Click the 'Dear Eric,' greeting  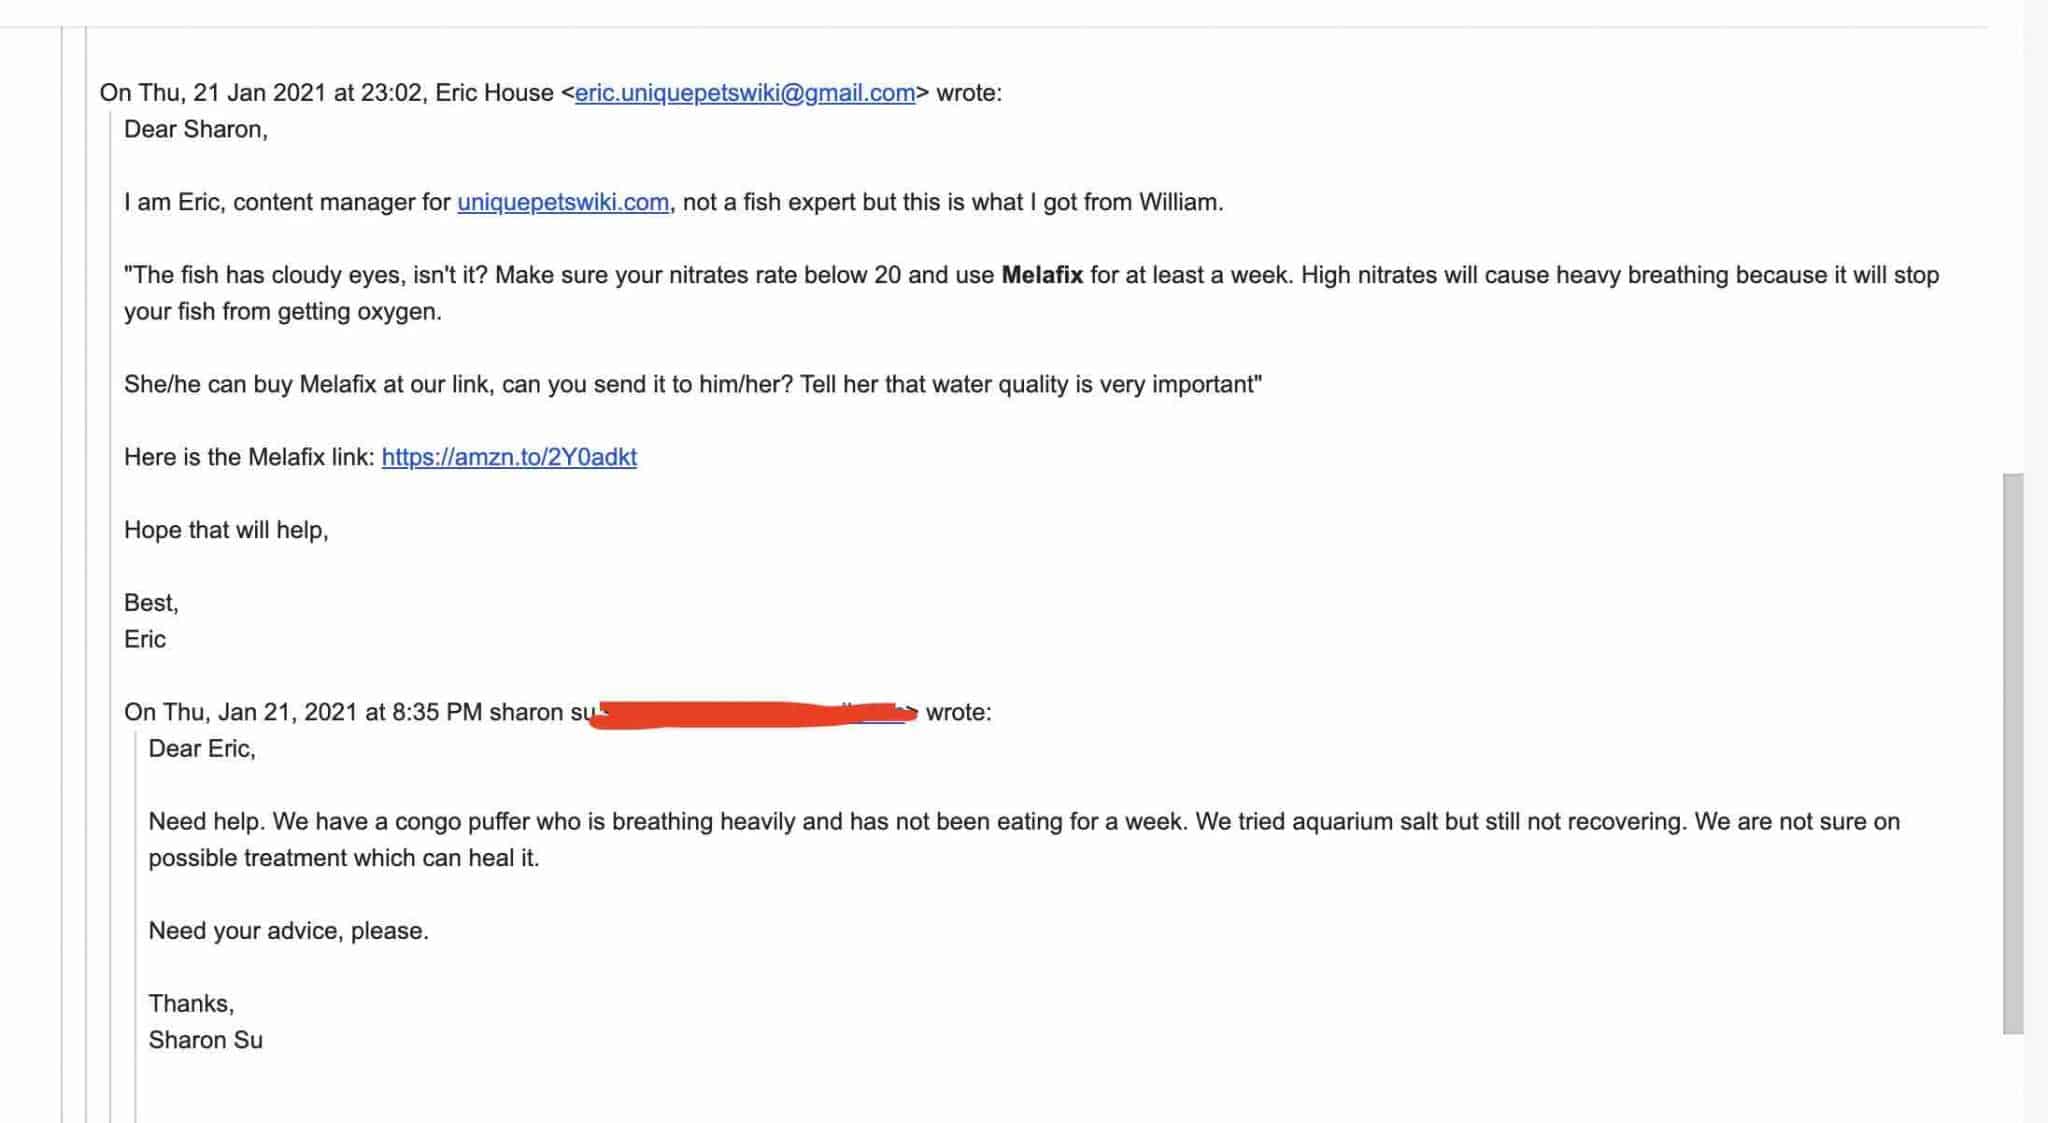click(x=202, y=748)
